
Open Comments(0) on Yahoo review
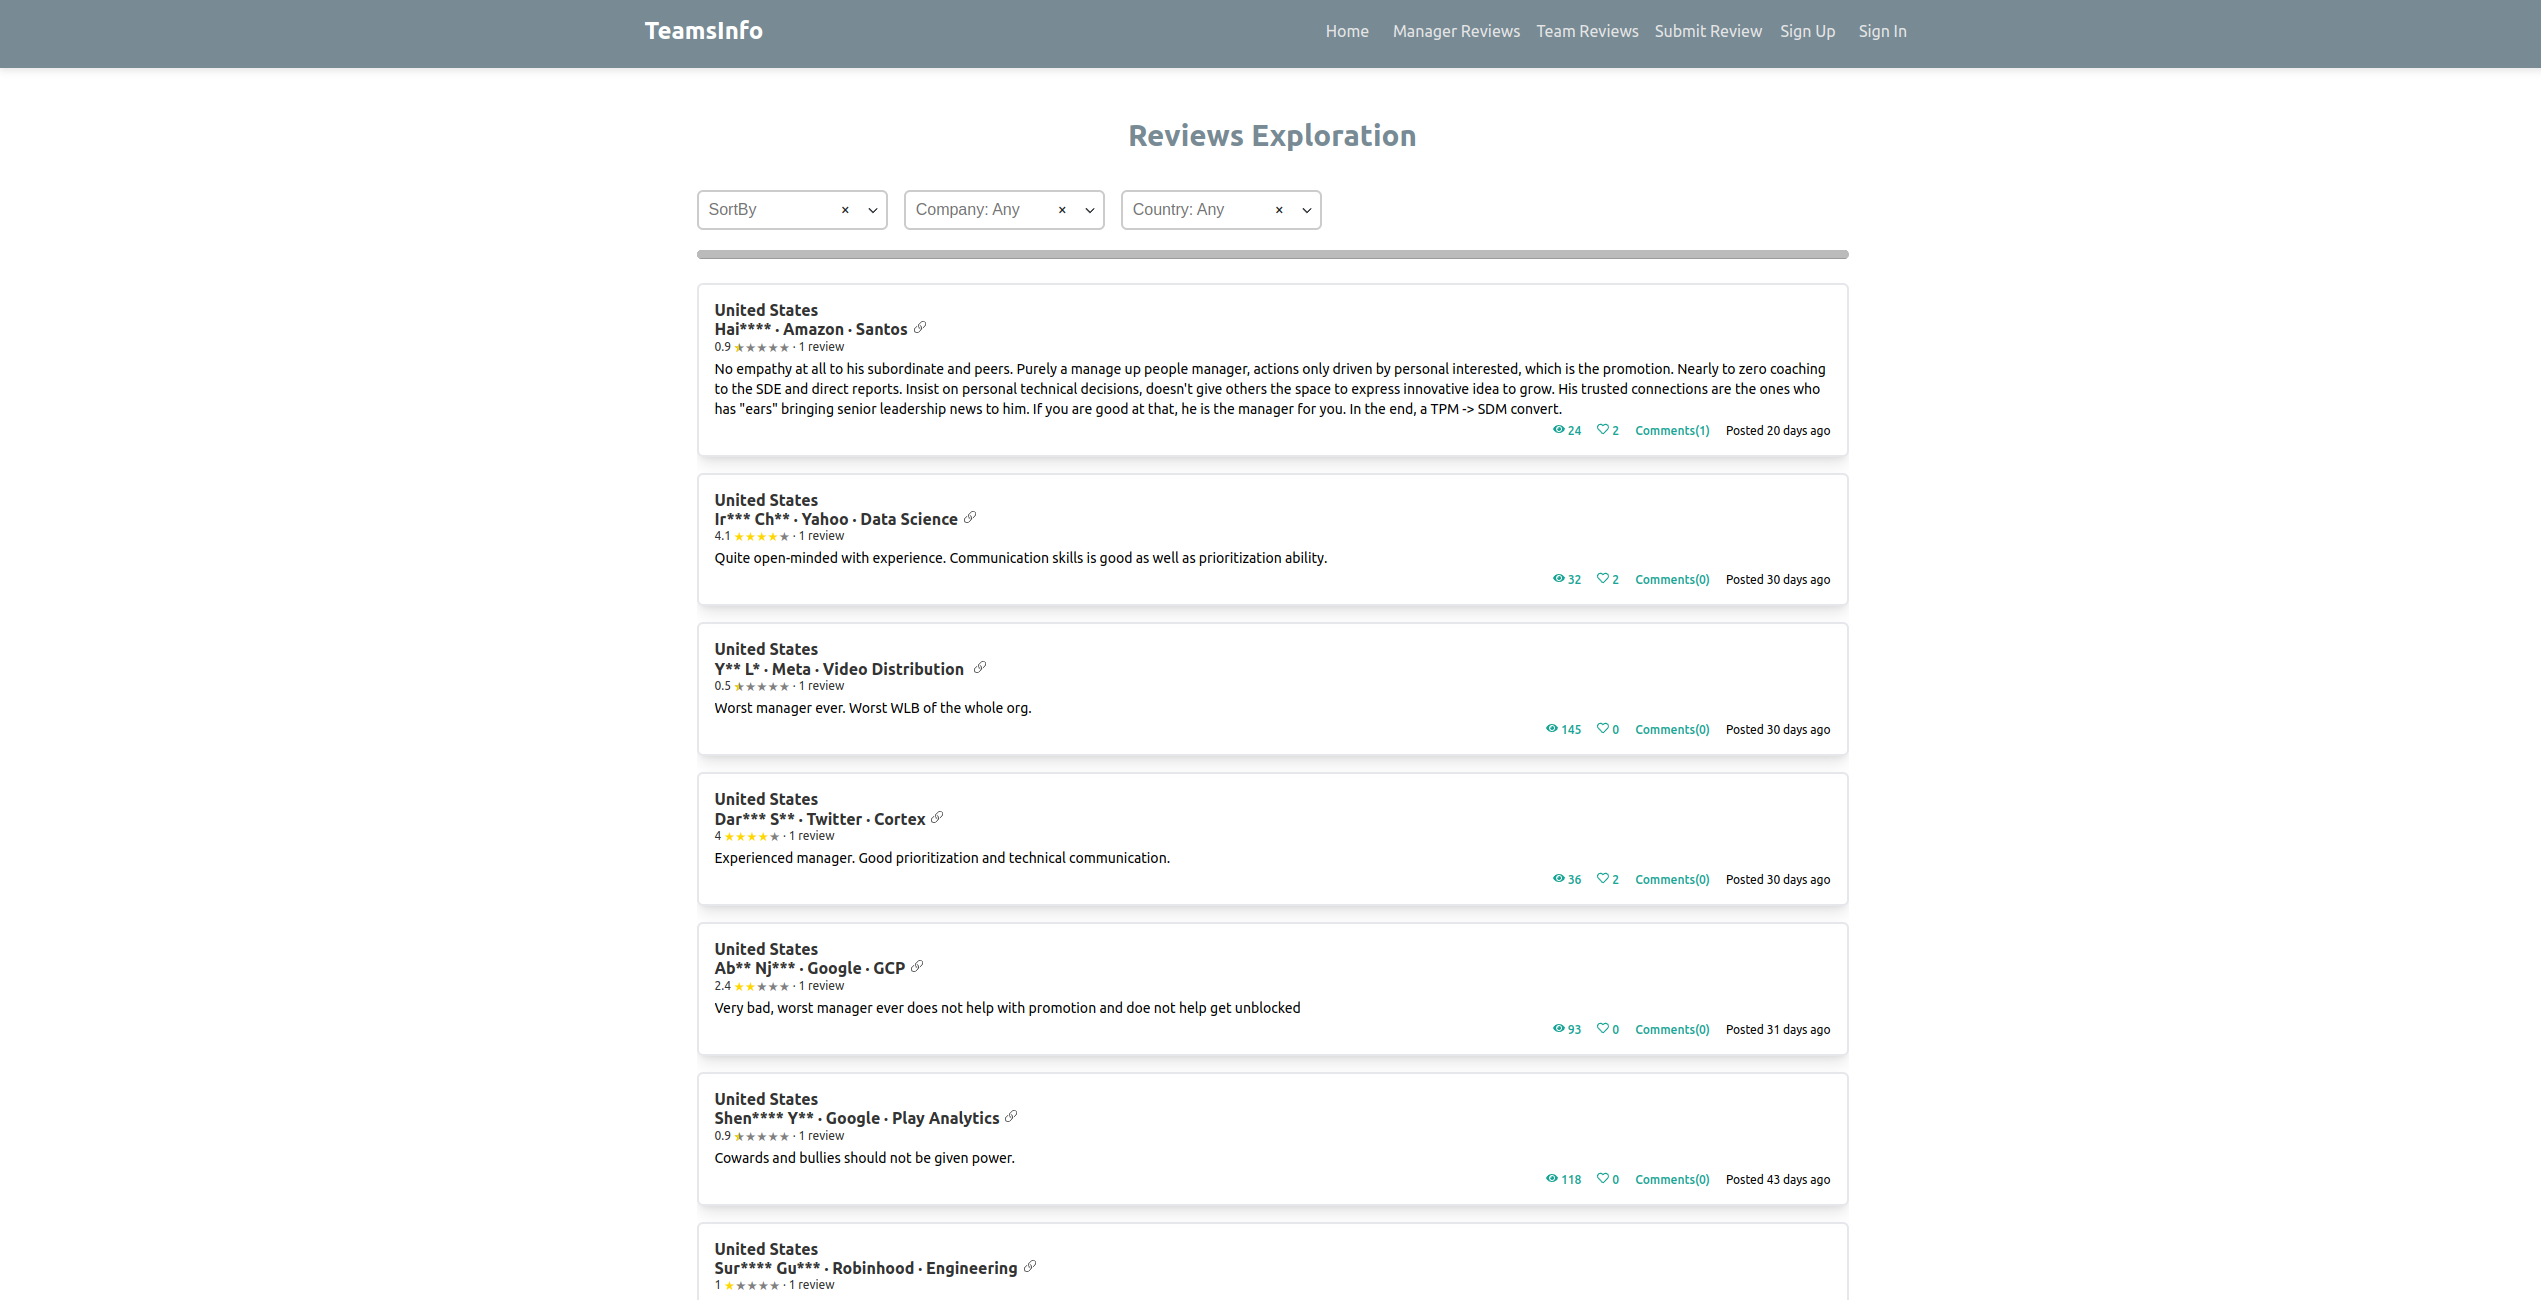[1672, 580]
